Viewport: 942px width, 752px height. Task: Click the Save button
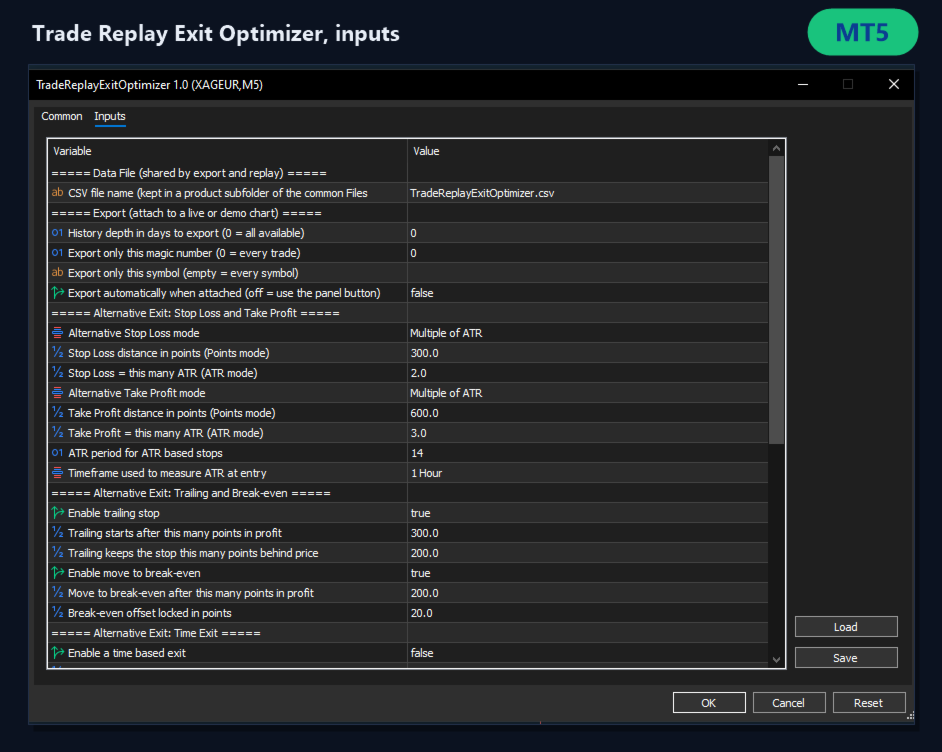846,658
